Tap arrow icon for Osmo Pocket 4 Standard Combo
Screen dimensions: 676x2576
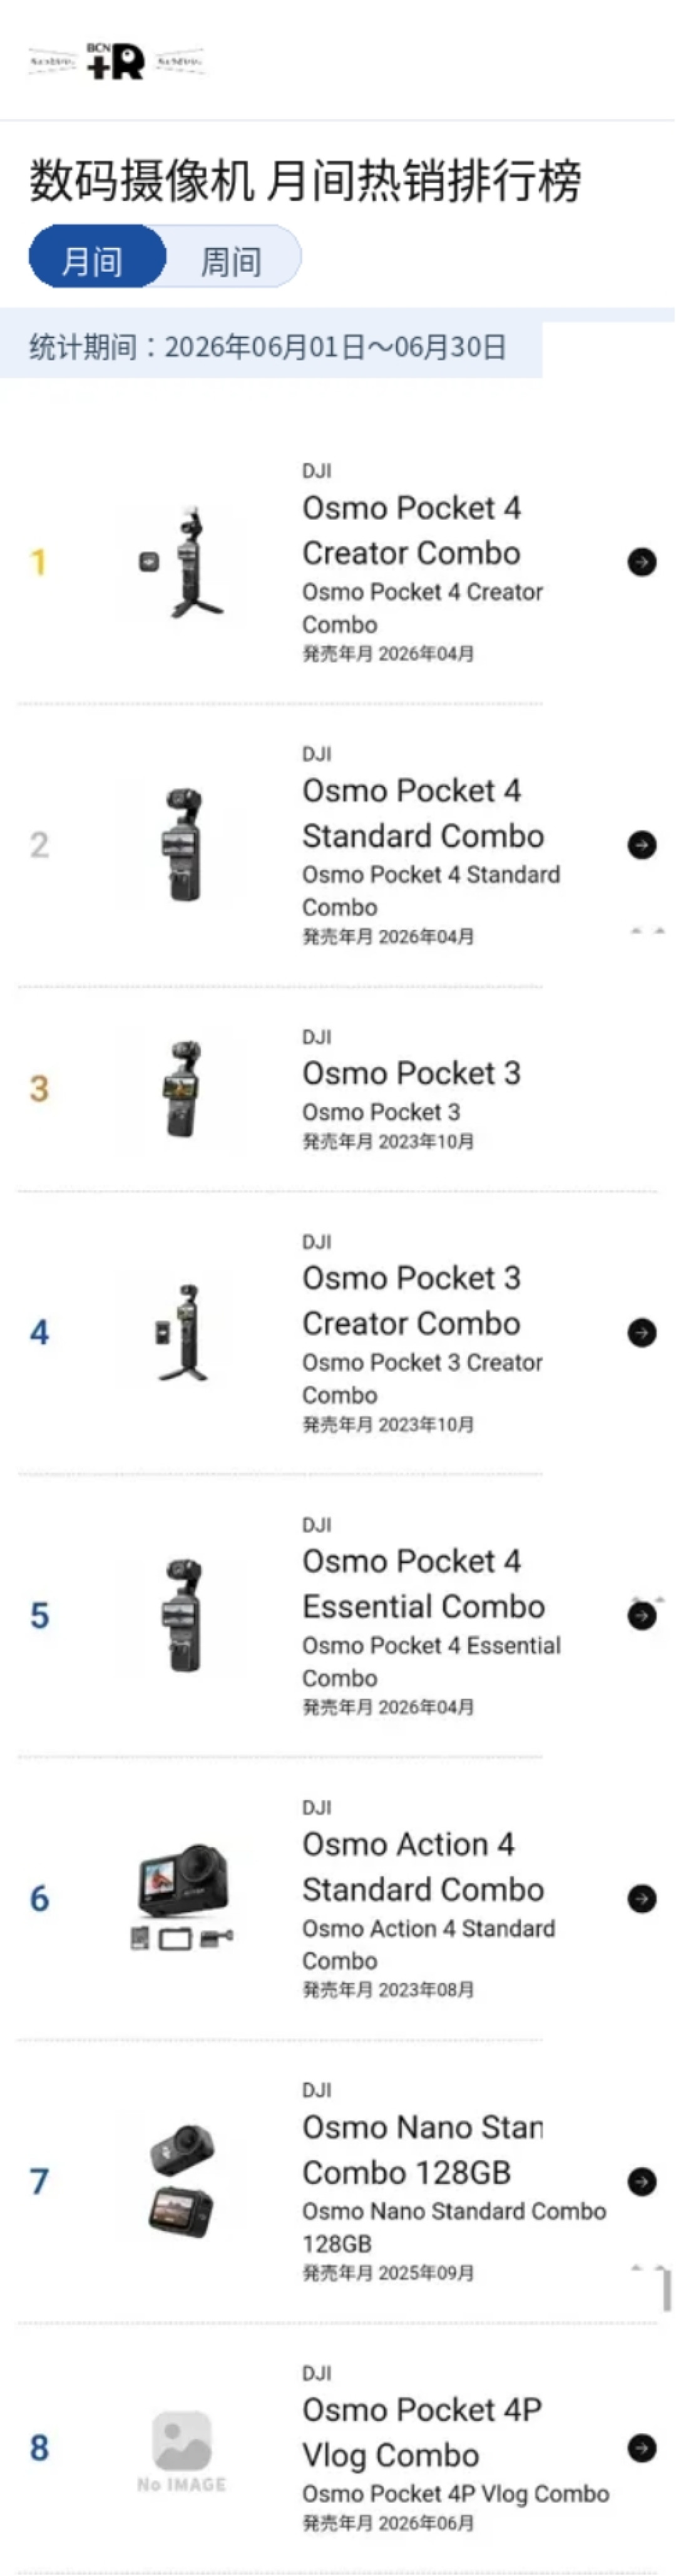tap(642, 845)
